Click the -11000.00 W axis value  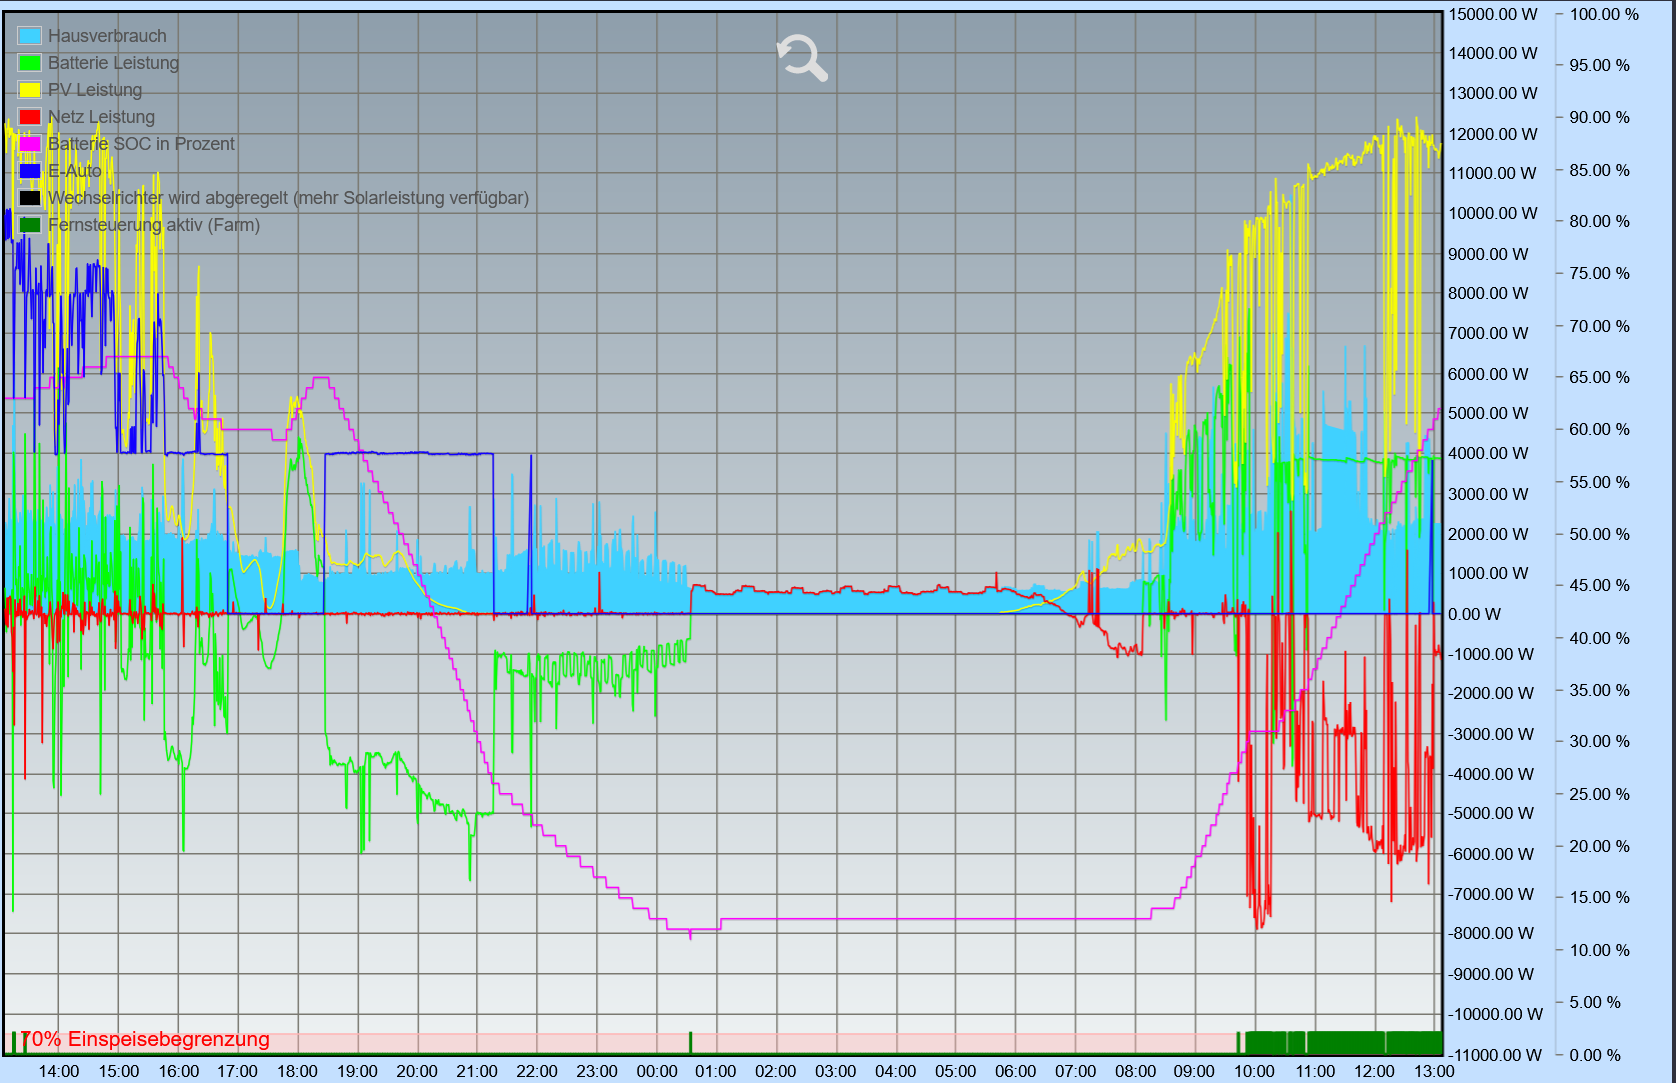1495,1055
